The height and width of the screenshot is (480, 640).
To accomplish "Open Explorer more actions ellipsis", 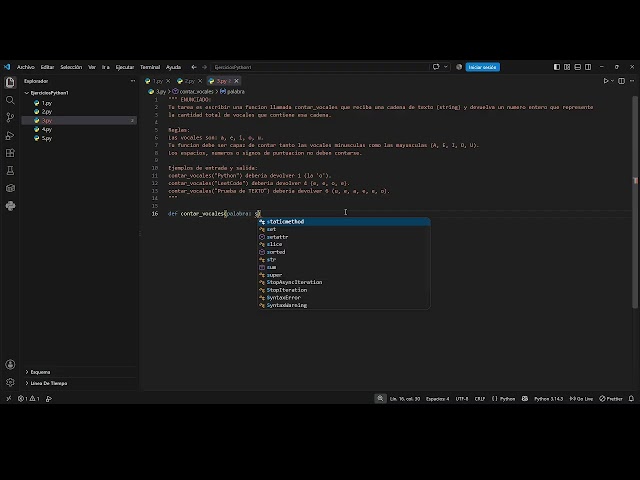I will click(133, 81).
